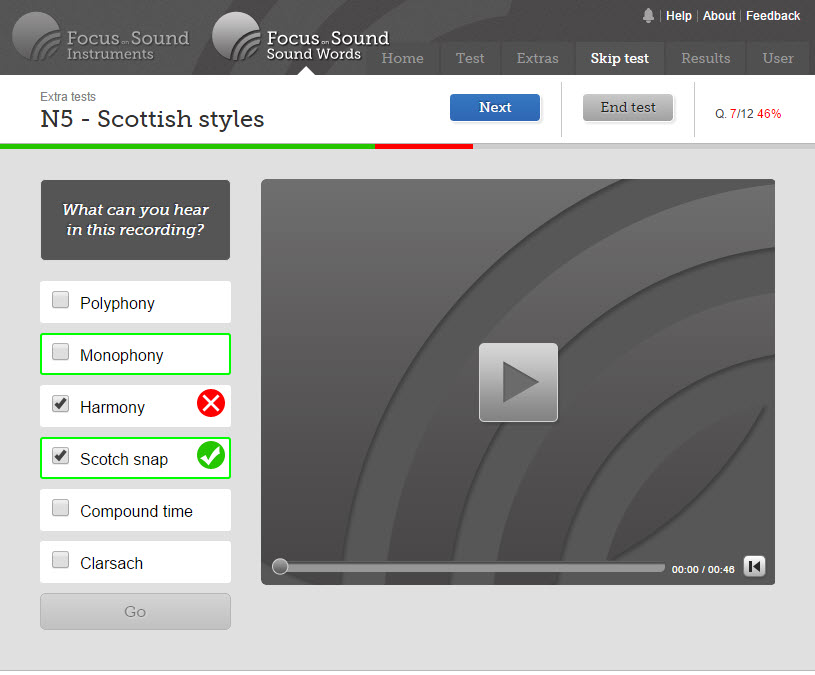Click the red cross beside Harmony
Screen dimensions: 815x675
pos(211,403)
